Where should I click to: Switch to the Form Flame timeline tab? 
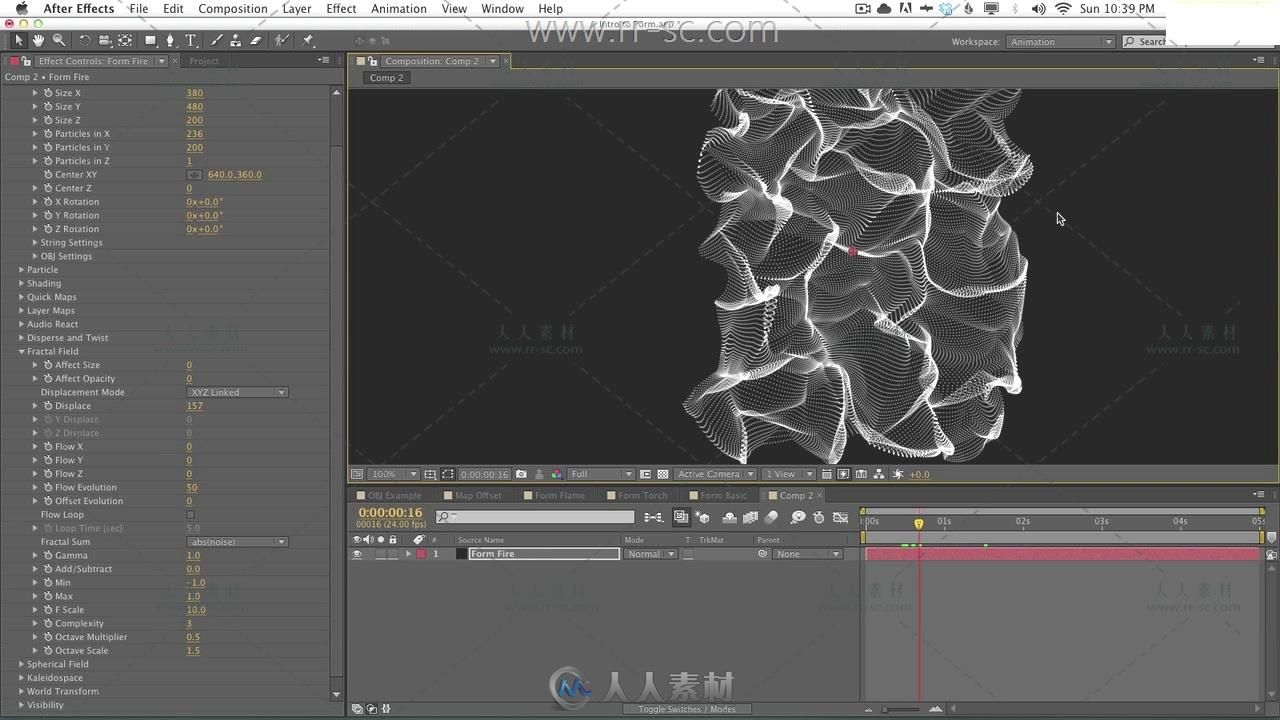(x=559, y=496)
